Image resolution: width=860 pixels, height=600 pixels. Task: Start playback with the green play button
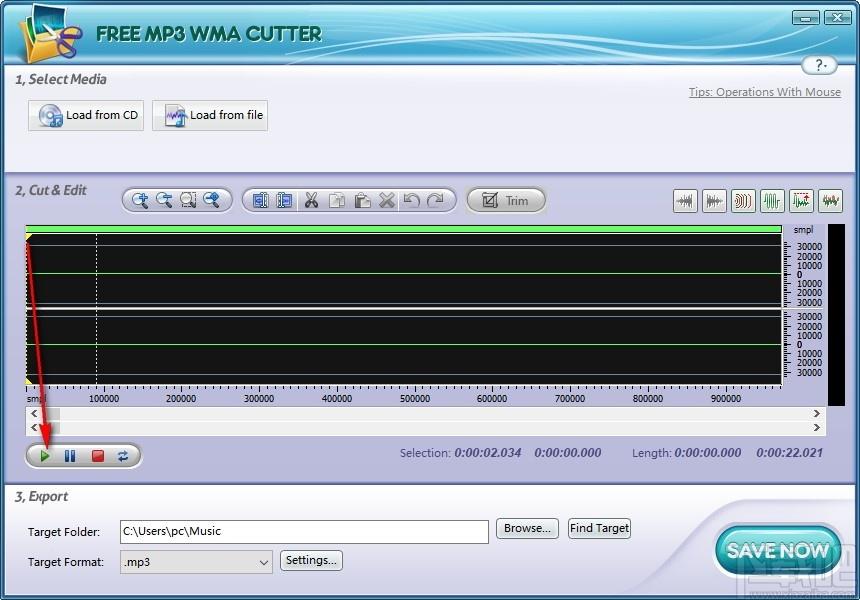tap(45, 456)
